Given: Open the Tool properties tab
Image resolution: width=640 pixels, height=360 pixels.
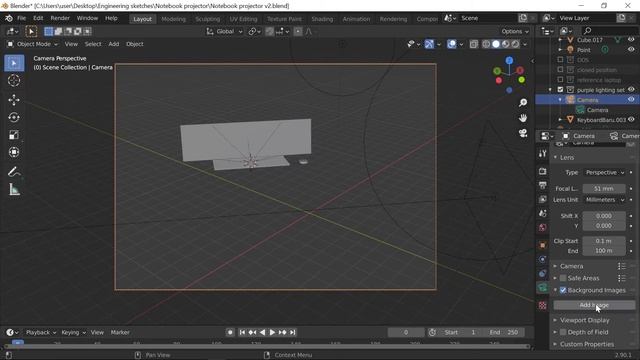Looking at the screenshot, I should 542,153.
